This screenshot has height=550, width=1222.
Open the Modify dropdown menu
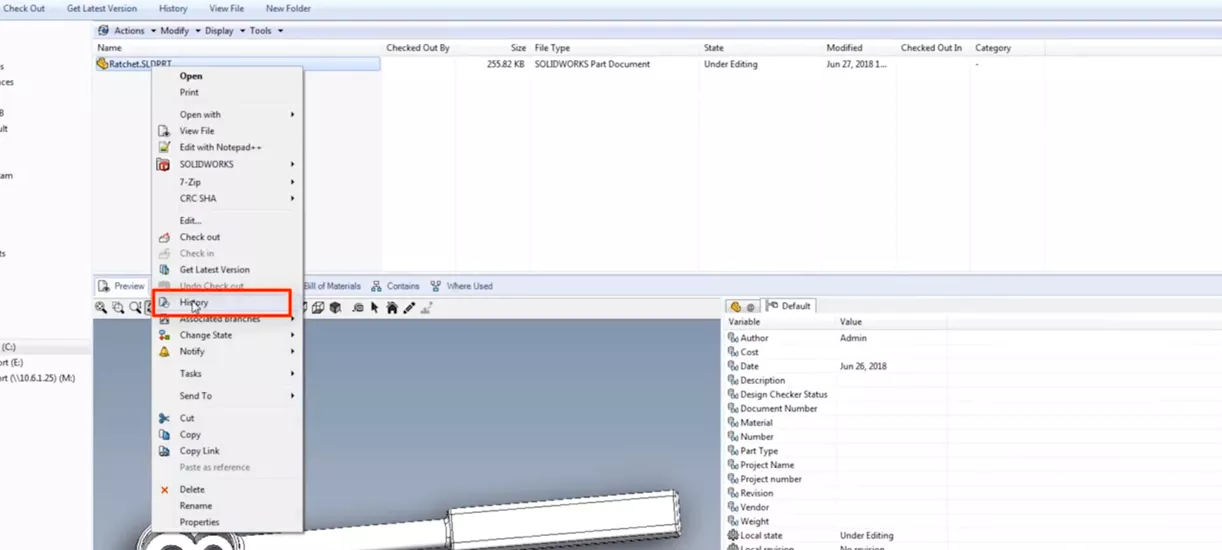pos(180,31)
